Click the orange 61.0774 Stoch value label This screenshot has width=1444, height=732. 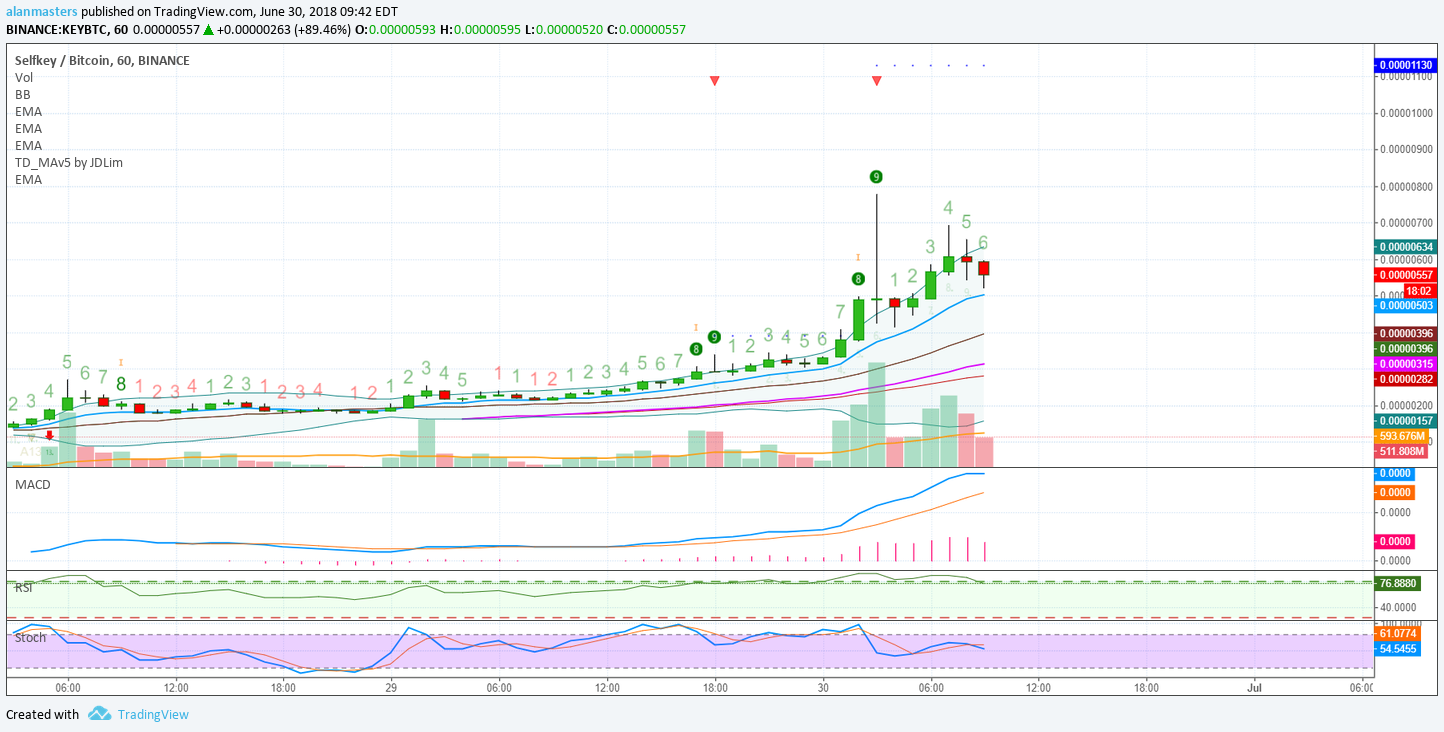tap(1398, 633)
